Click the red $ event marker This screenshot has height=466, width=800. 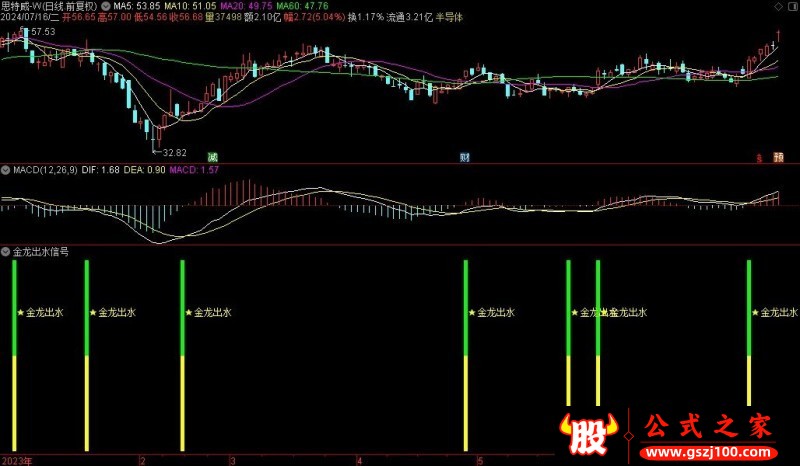759,158
